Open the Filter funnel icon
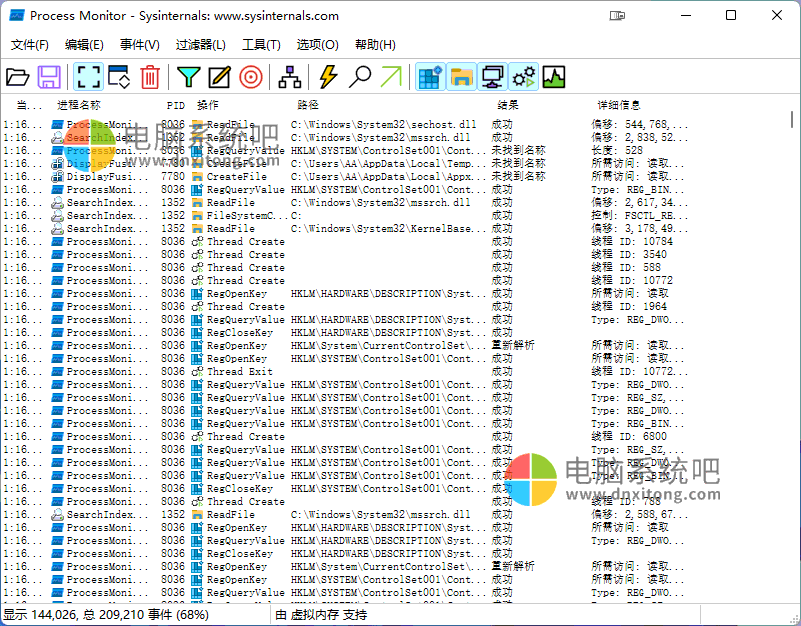This screenshot has height=626, width=801. coord(189,77)
